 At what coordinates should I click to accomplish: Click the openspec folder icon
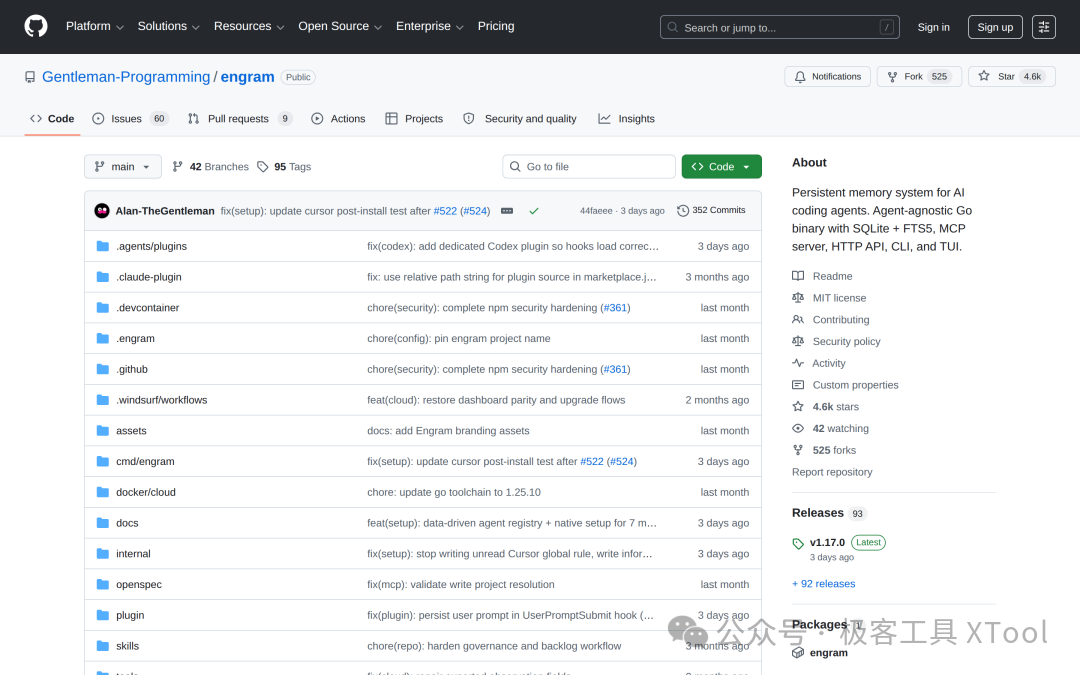point(103,584)
